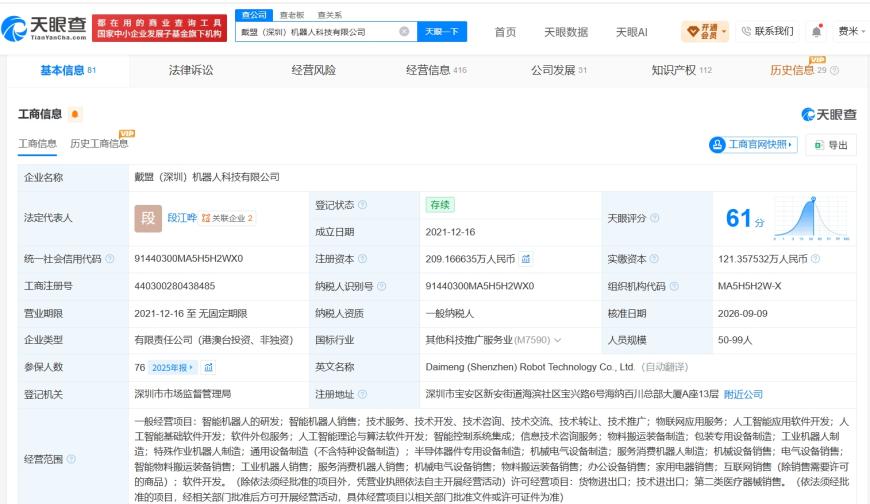Click the orange badge next to 工商信息 heading
Viewport: 870px width, 504px height.
75,114
